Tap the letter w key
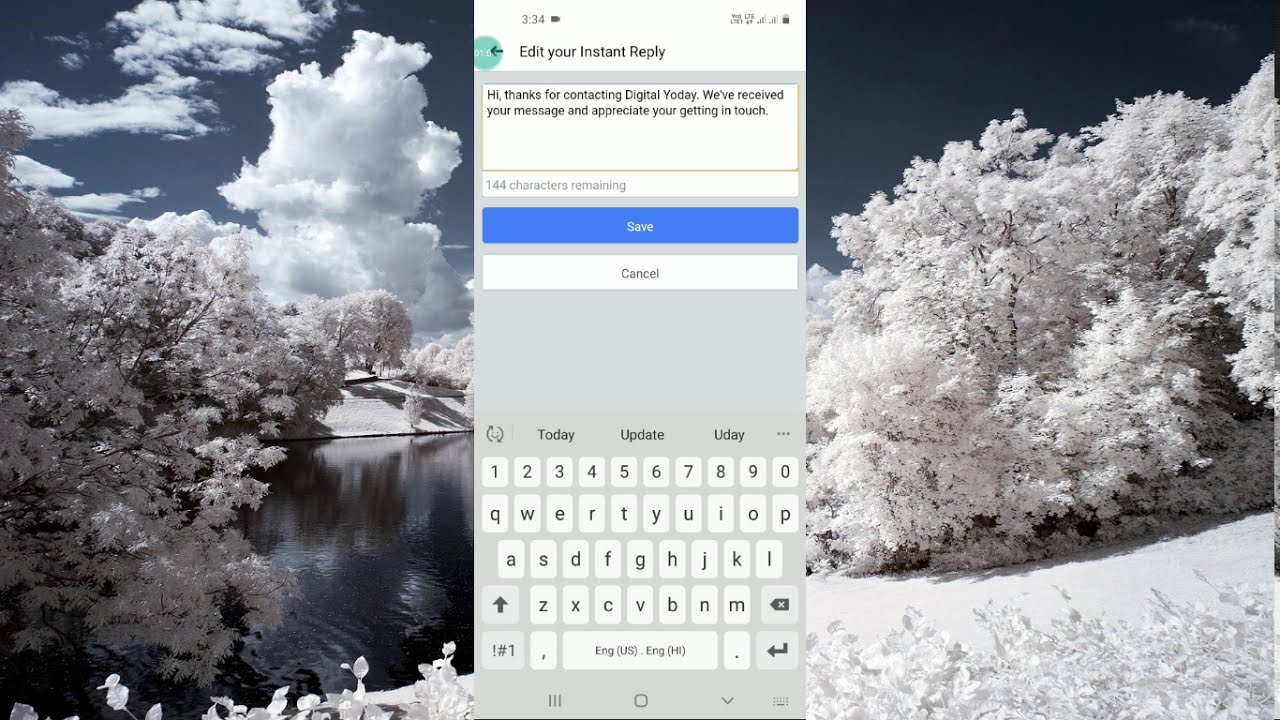 point(527,514)
